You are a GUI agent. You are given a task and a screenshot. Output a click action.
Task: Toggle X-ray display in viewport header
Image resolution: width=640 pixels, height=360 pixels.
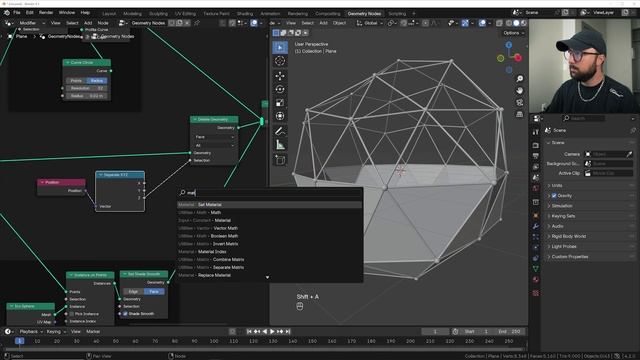click(x=499, y=23)
